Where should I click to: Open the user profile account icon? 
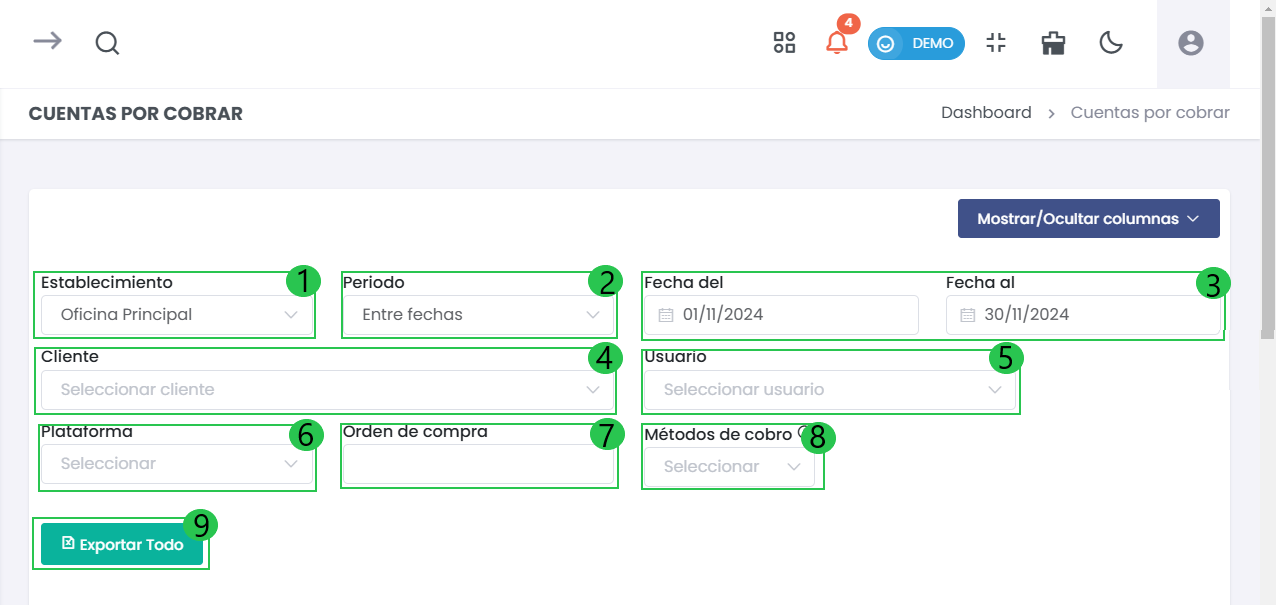tap(1190, 43)
